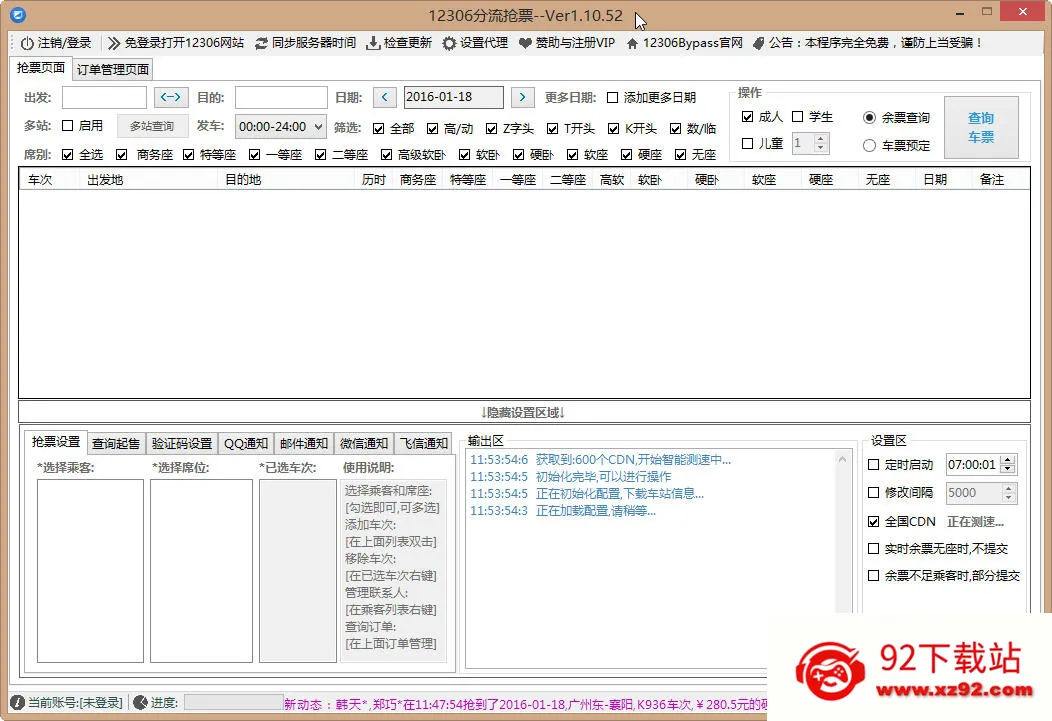Click the 目的 station input field
Screen dimensions: 1052x721
(x=281, y=97)
